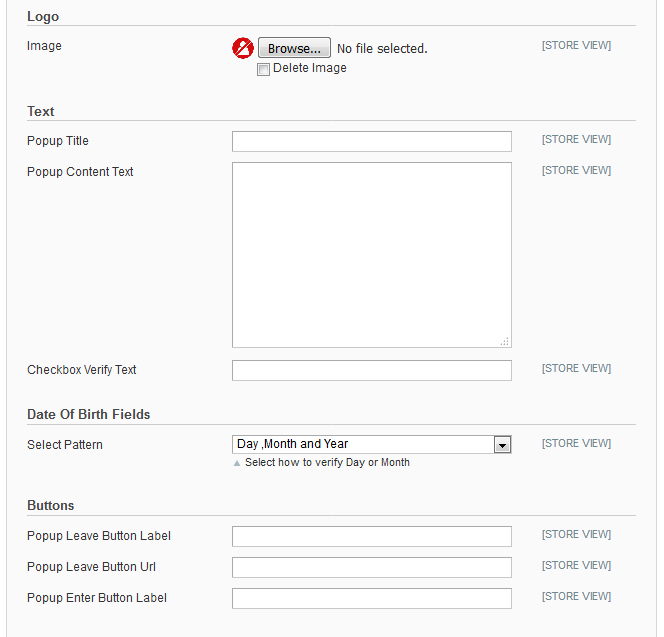Click the Browse... file button
This screenshot has height=637, width=664.
pyautogui.click(x=294, y=48)
